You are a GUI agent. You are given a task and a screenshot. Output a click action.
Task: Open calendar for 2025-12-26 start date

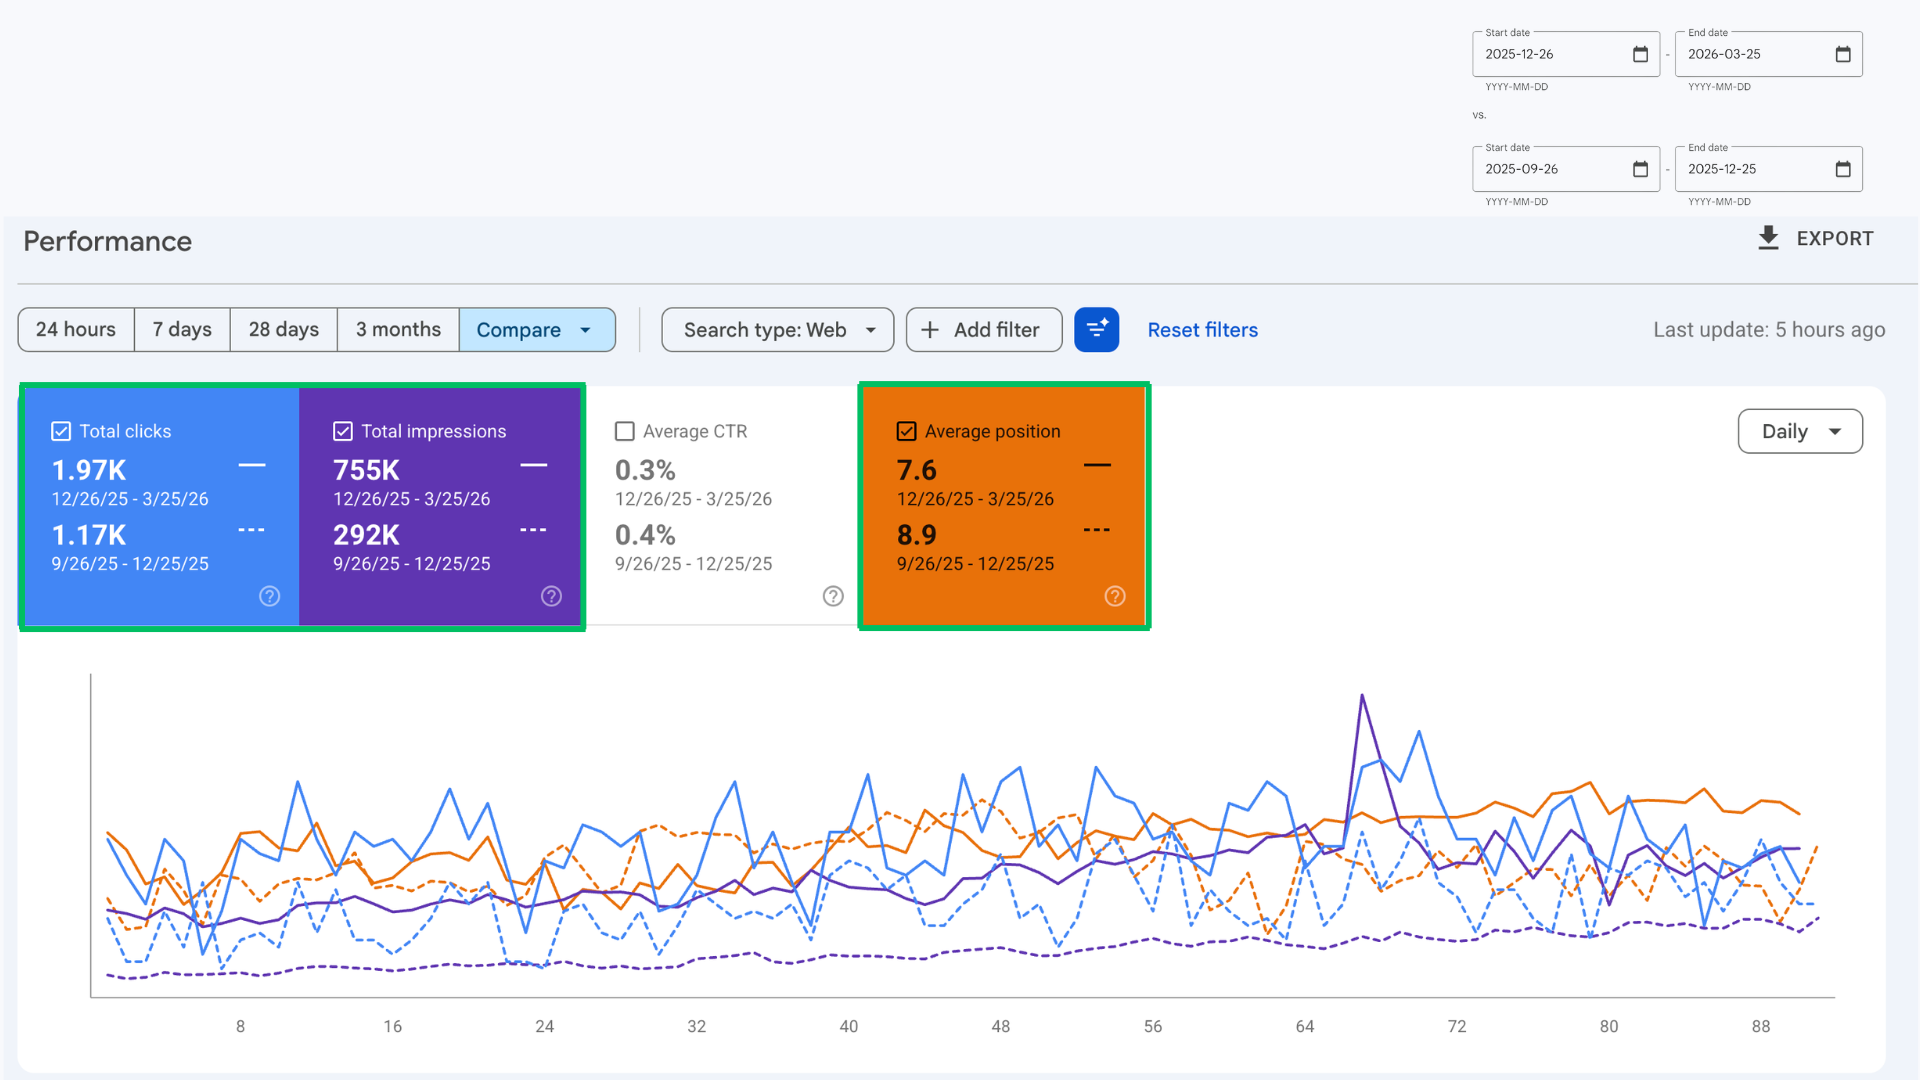[1640, 54]
